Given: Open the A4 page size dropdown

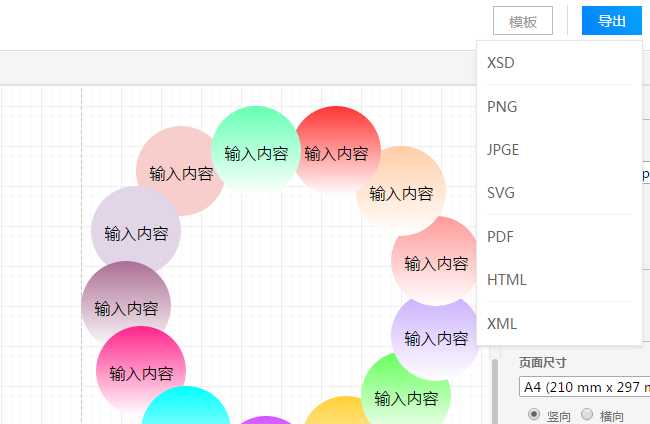Looking at the screenshot, I should pos(585,387).
